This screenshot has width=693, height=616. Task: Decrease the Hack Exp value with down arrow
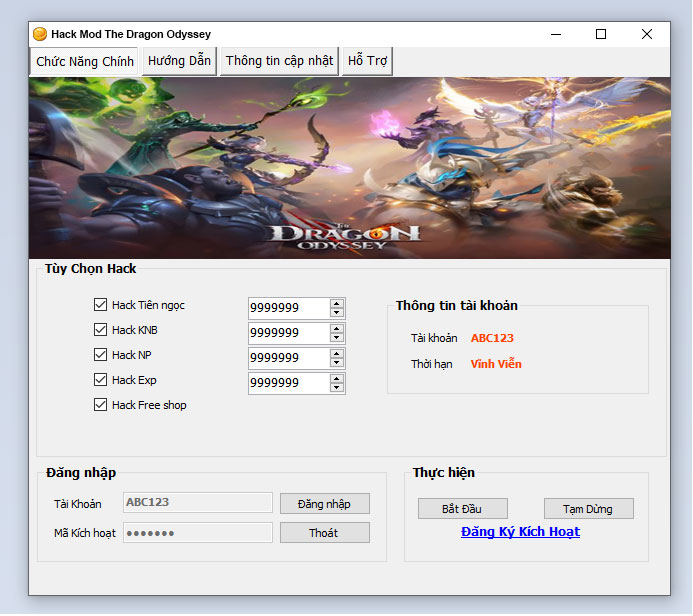click(x=337, y=388)
